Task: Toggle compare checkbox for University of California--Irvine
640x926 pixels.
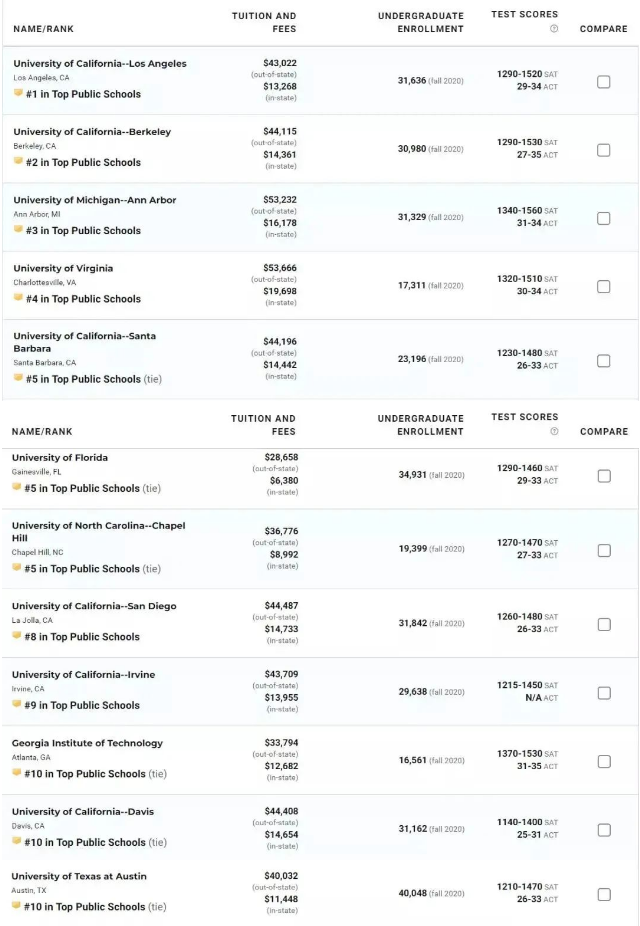Action: 604,693
